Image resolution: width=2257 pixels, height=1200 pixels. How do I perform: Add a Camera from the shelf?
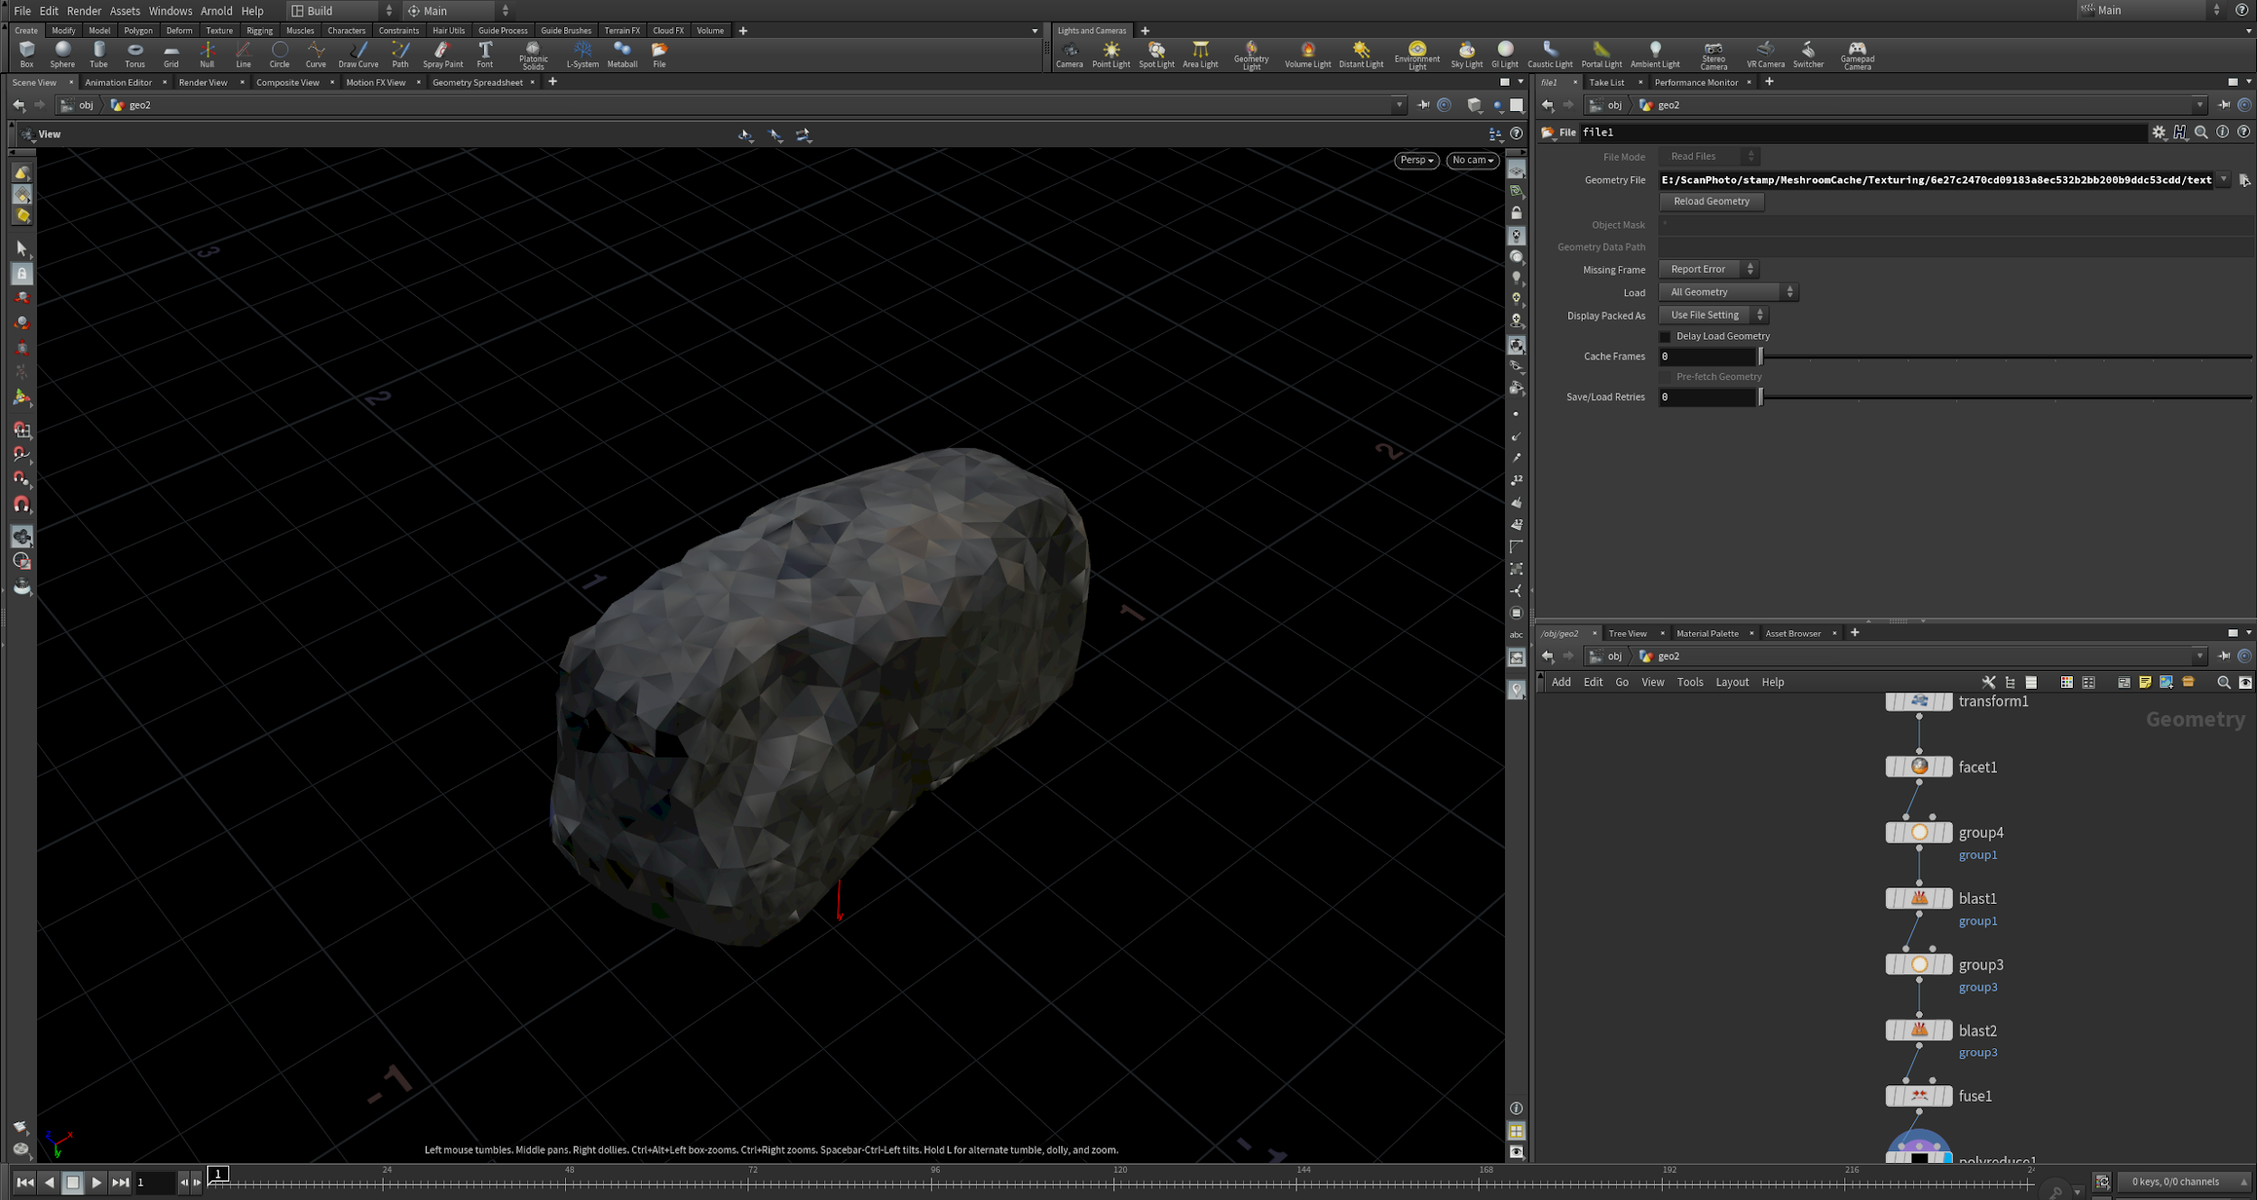[x=1069, y=54]
